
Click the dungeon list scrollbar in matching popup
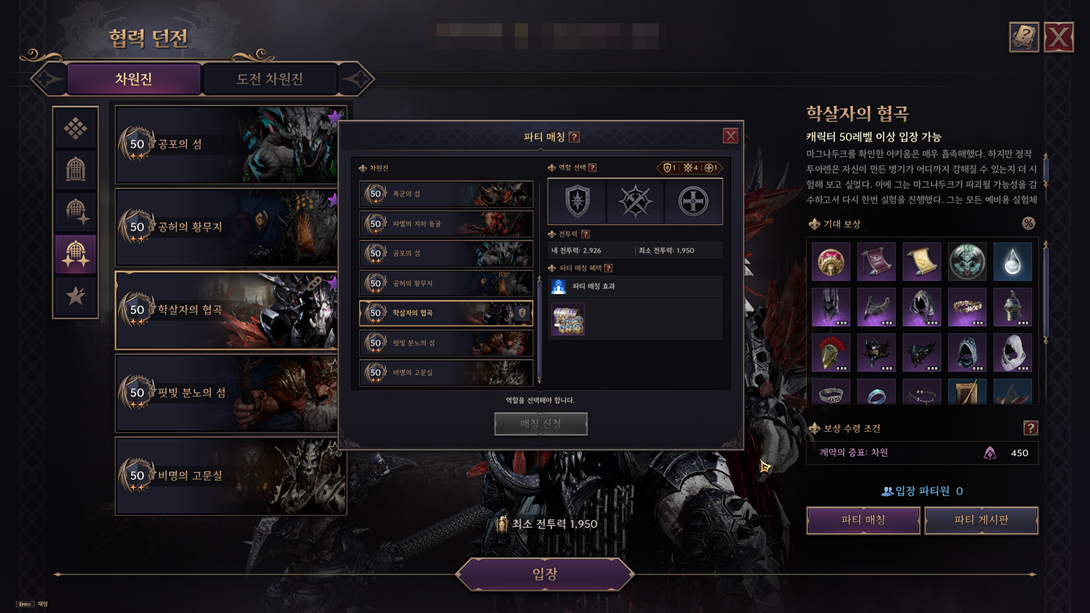(x=539, y=328)
